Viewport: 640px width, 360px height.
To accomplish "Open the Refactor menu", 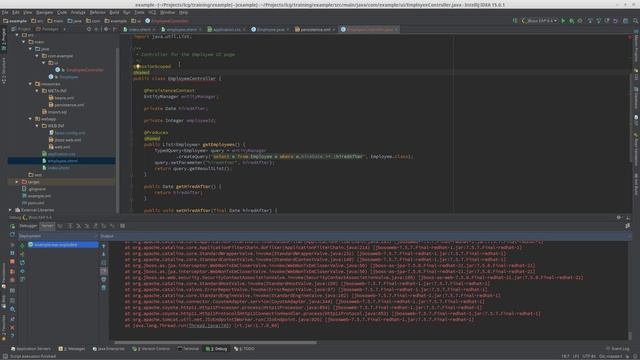I will 97,12.
